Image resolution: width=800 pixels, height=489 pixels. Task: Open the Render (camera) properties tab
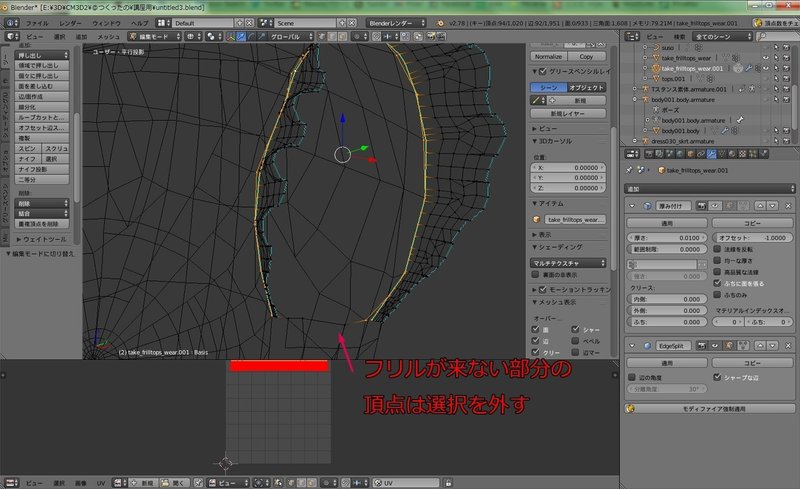pyautogui.click(x=649, y=154)
